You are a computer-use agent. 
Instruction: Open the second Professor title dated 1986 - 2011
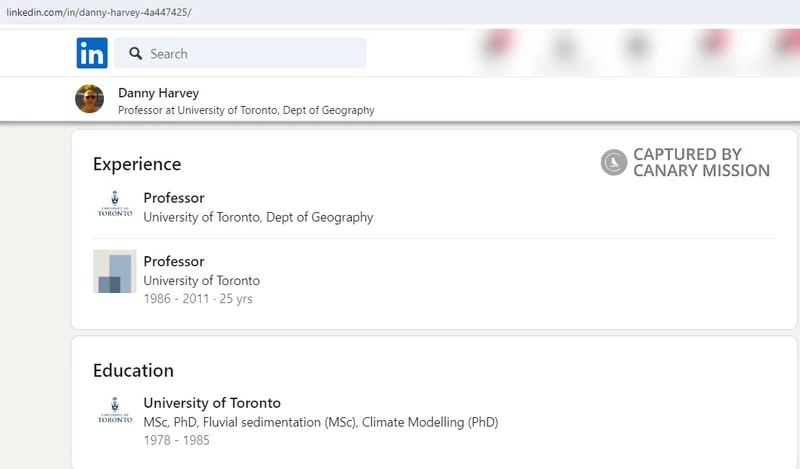tap(174, 261)
